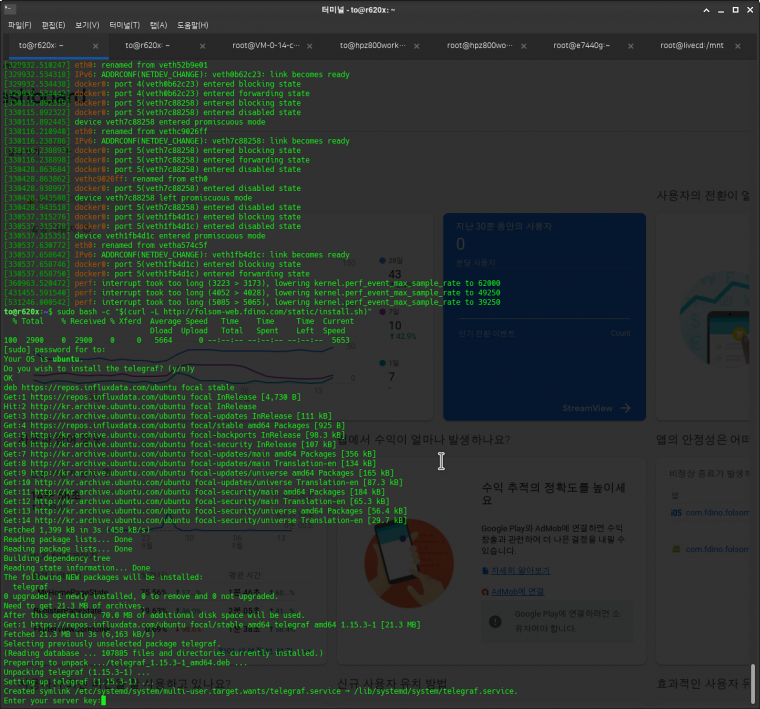The width and height of the screenshot is (760, 709).
Task: Open the 보기(V) menu
Action: click(x=87, y=25)
